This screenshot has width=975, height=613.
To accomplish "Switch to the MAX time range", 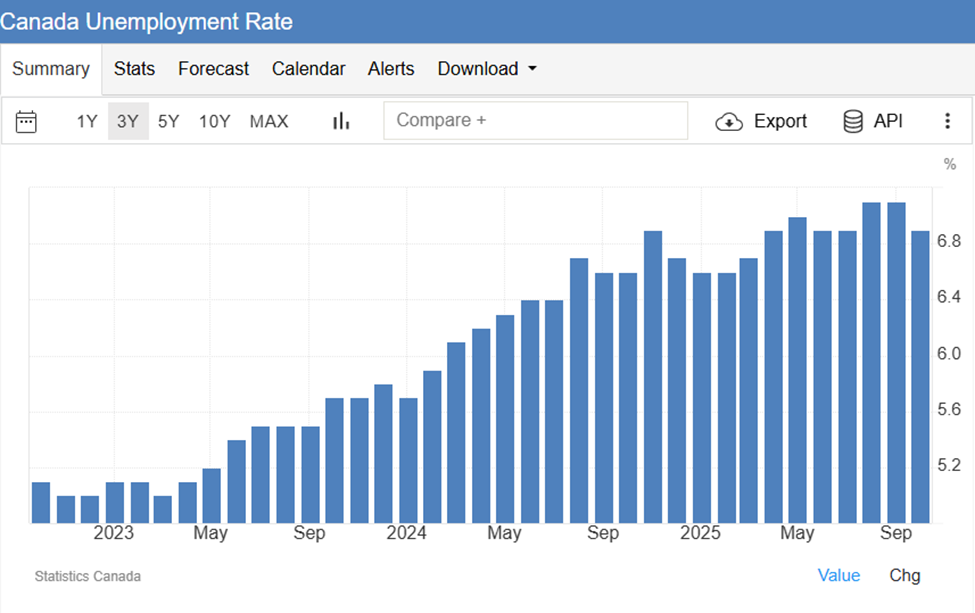I will [x=269, y=122].
